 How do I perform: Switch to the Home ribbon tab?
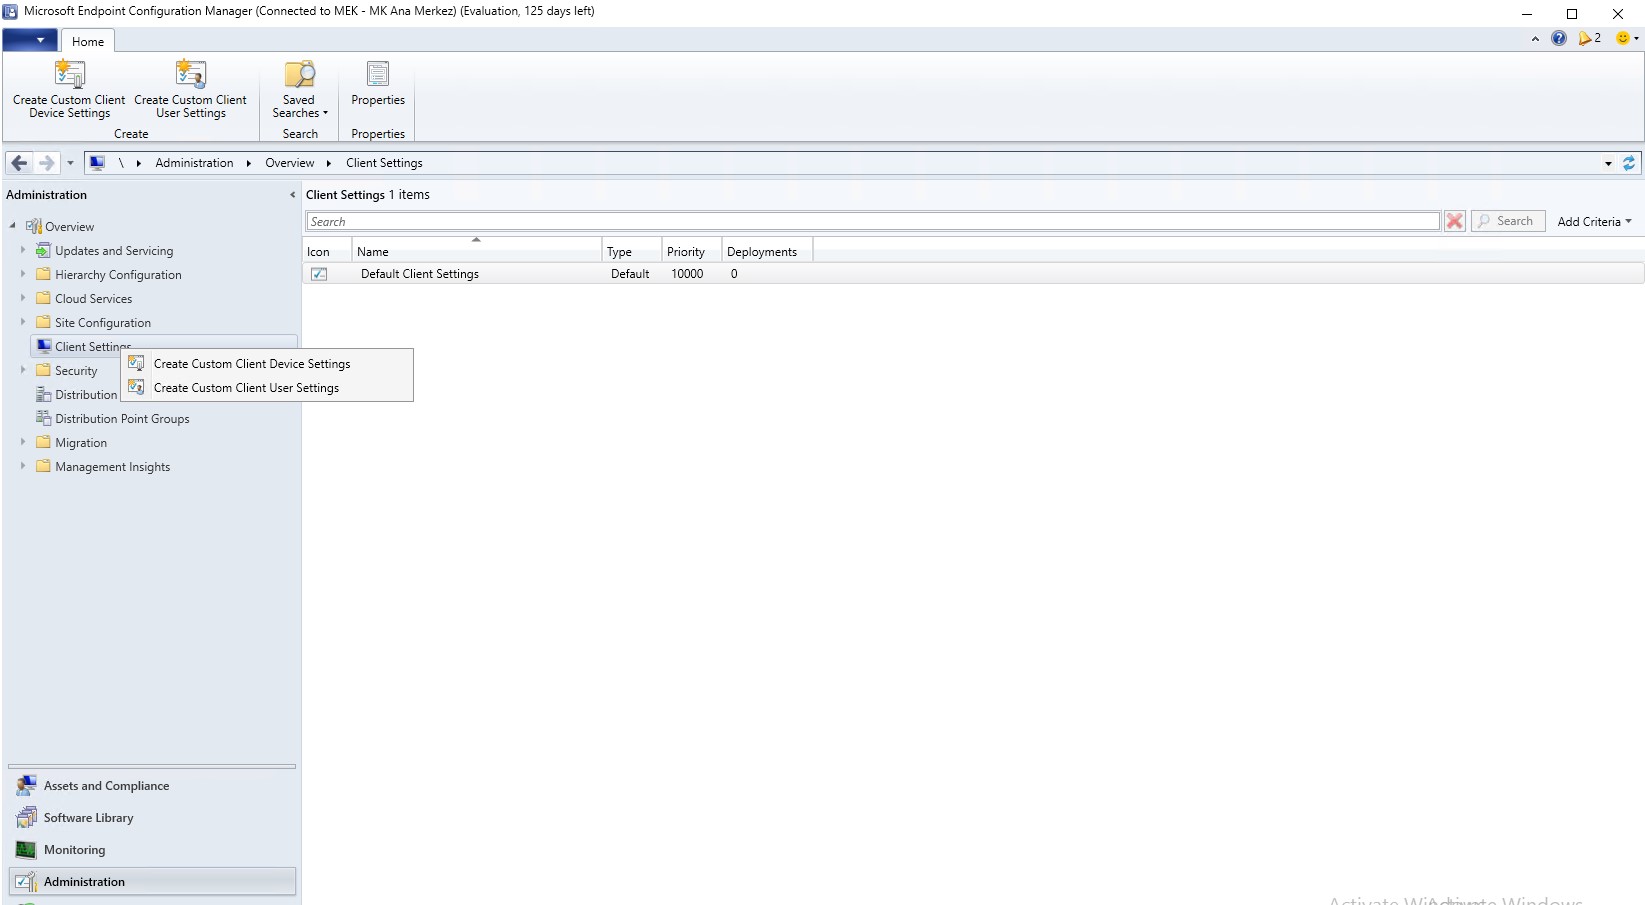point(87,41)
